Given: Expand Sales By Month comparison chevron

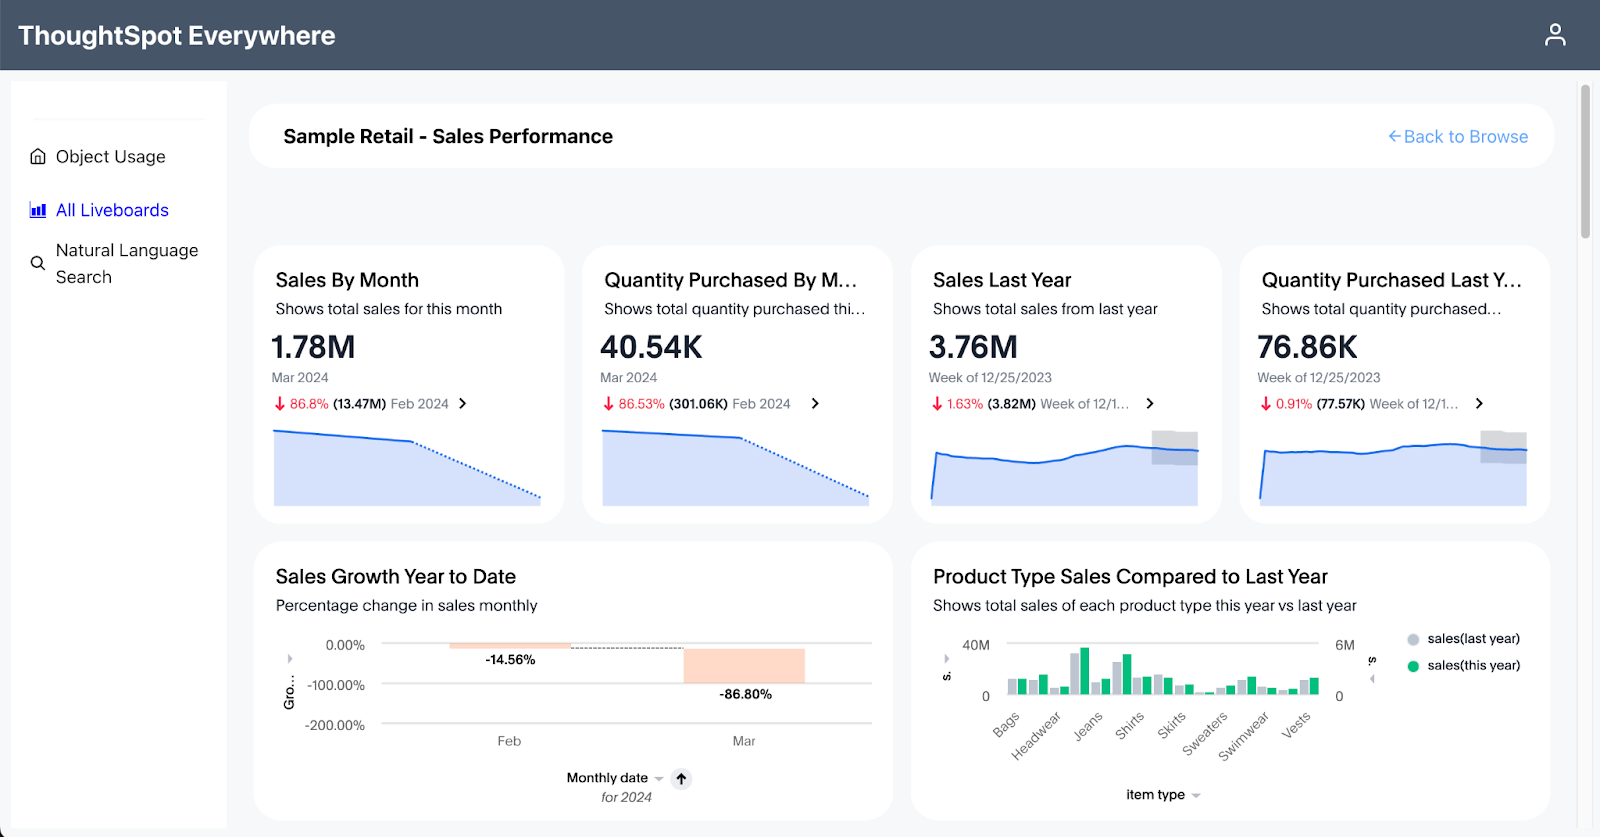Looking at the screenshot, I should 462,404.
